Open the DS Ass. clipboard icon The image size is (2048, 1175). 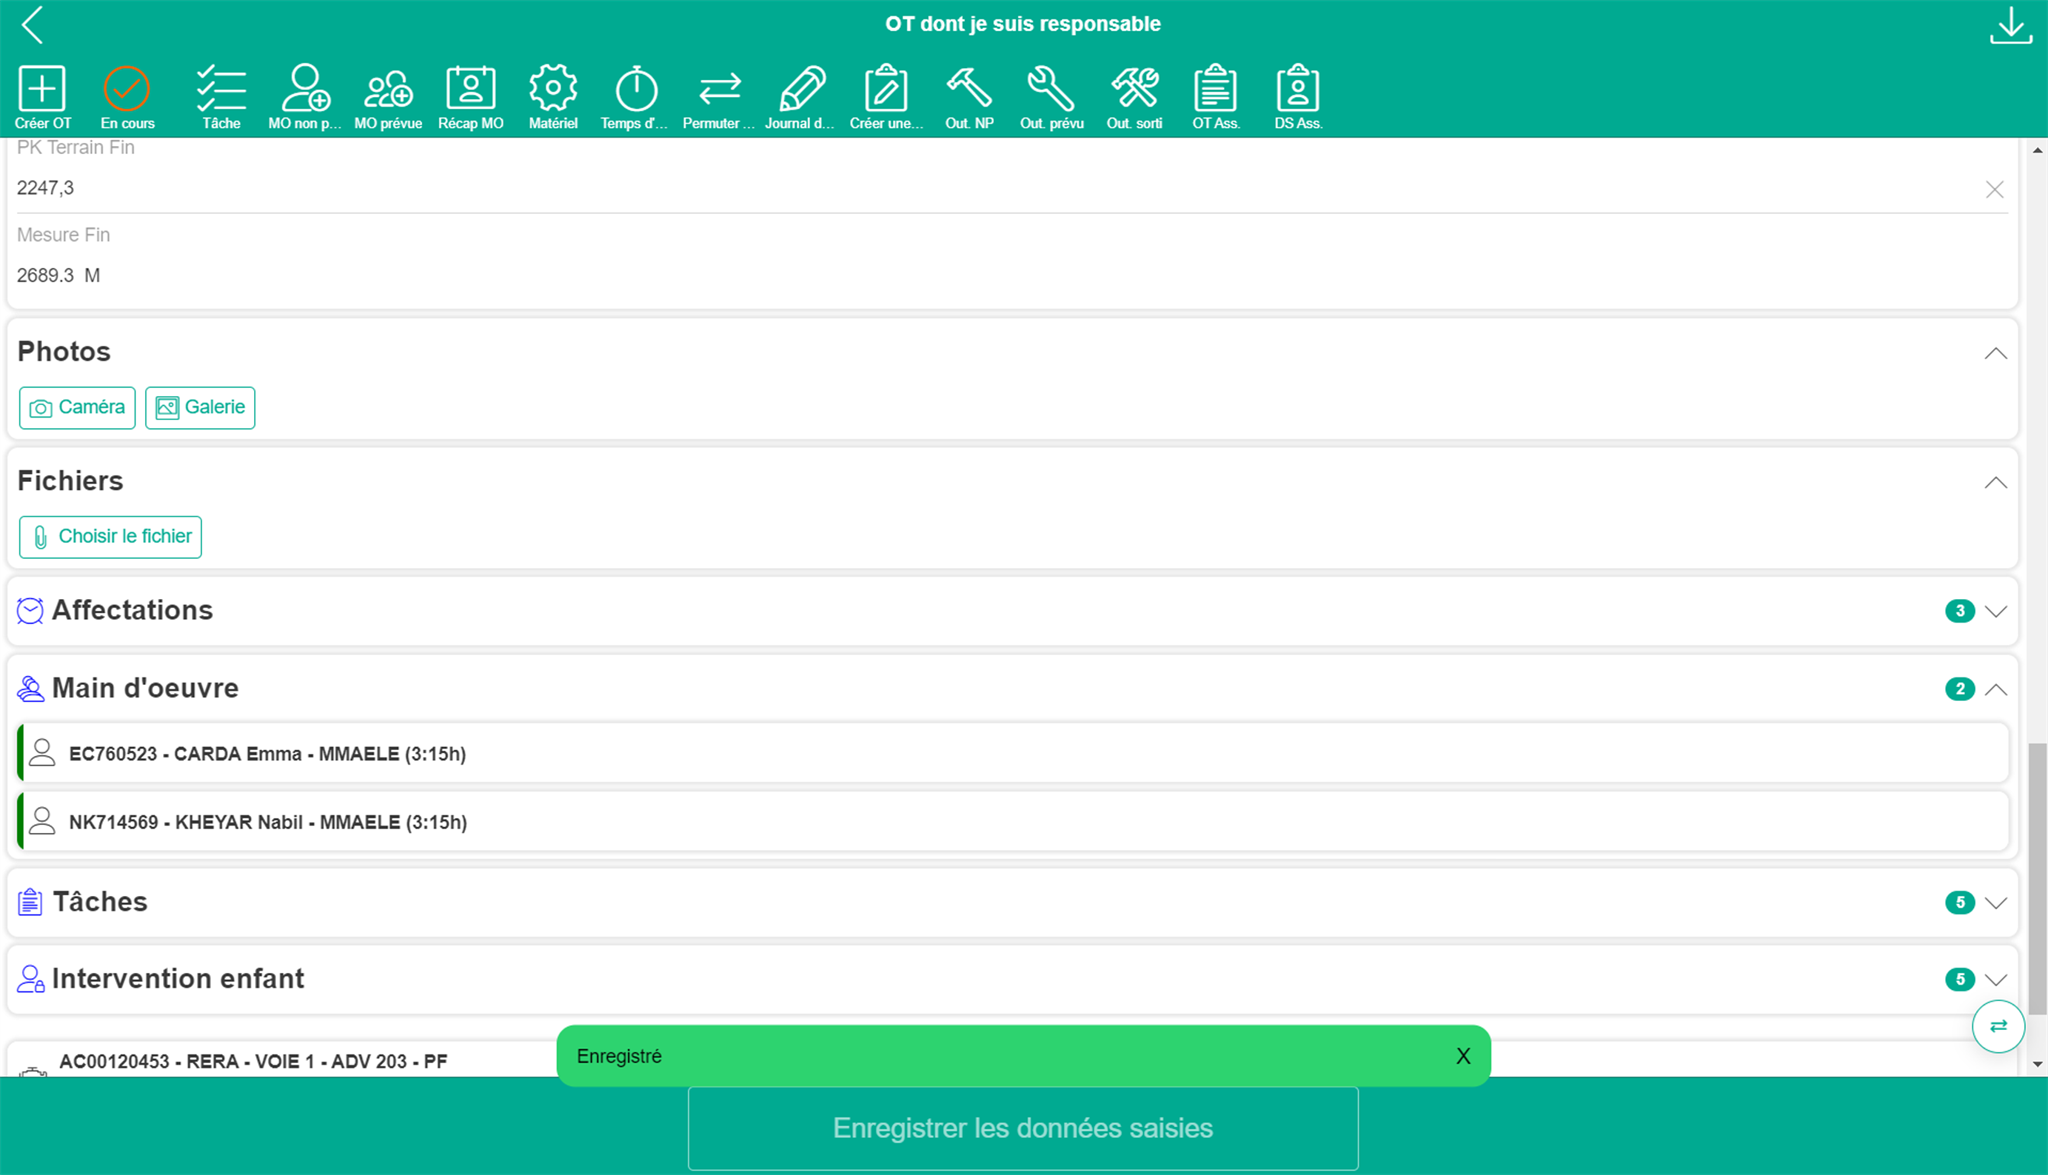pyautogui.click(x=1297, y=90)
